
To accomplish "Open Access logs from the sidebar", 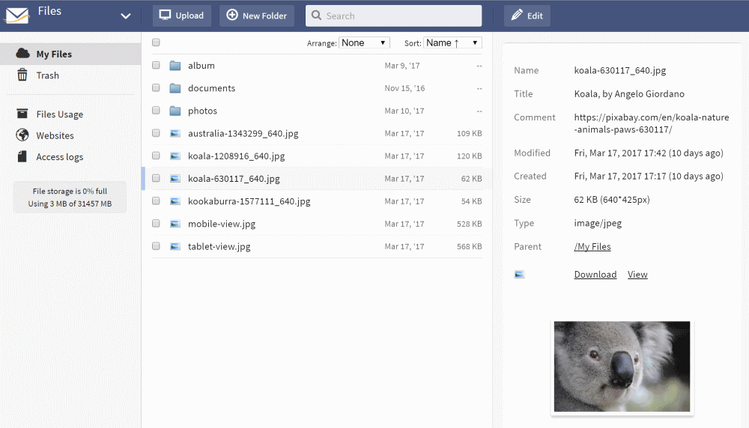I will pyautogui.click(x=60, y=156).
